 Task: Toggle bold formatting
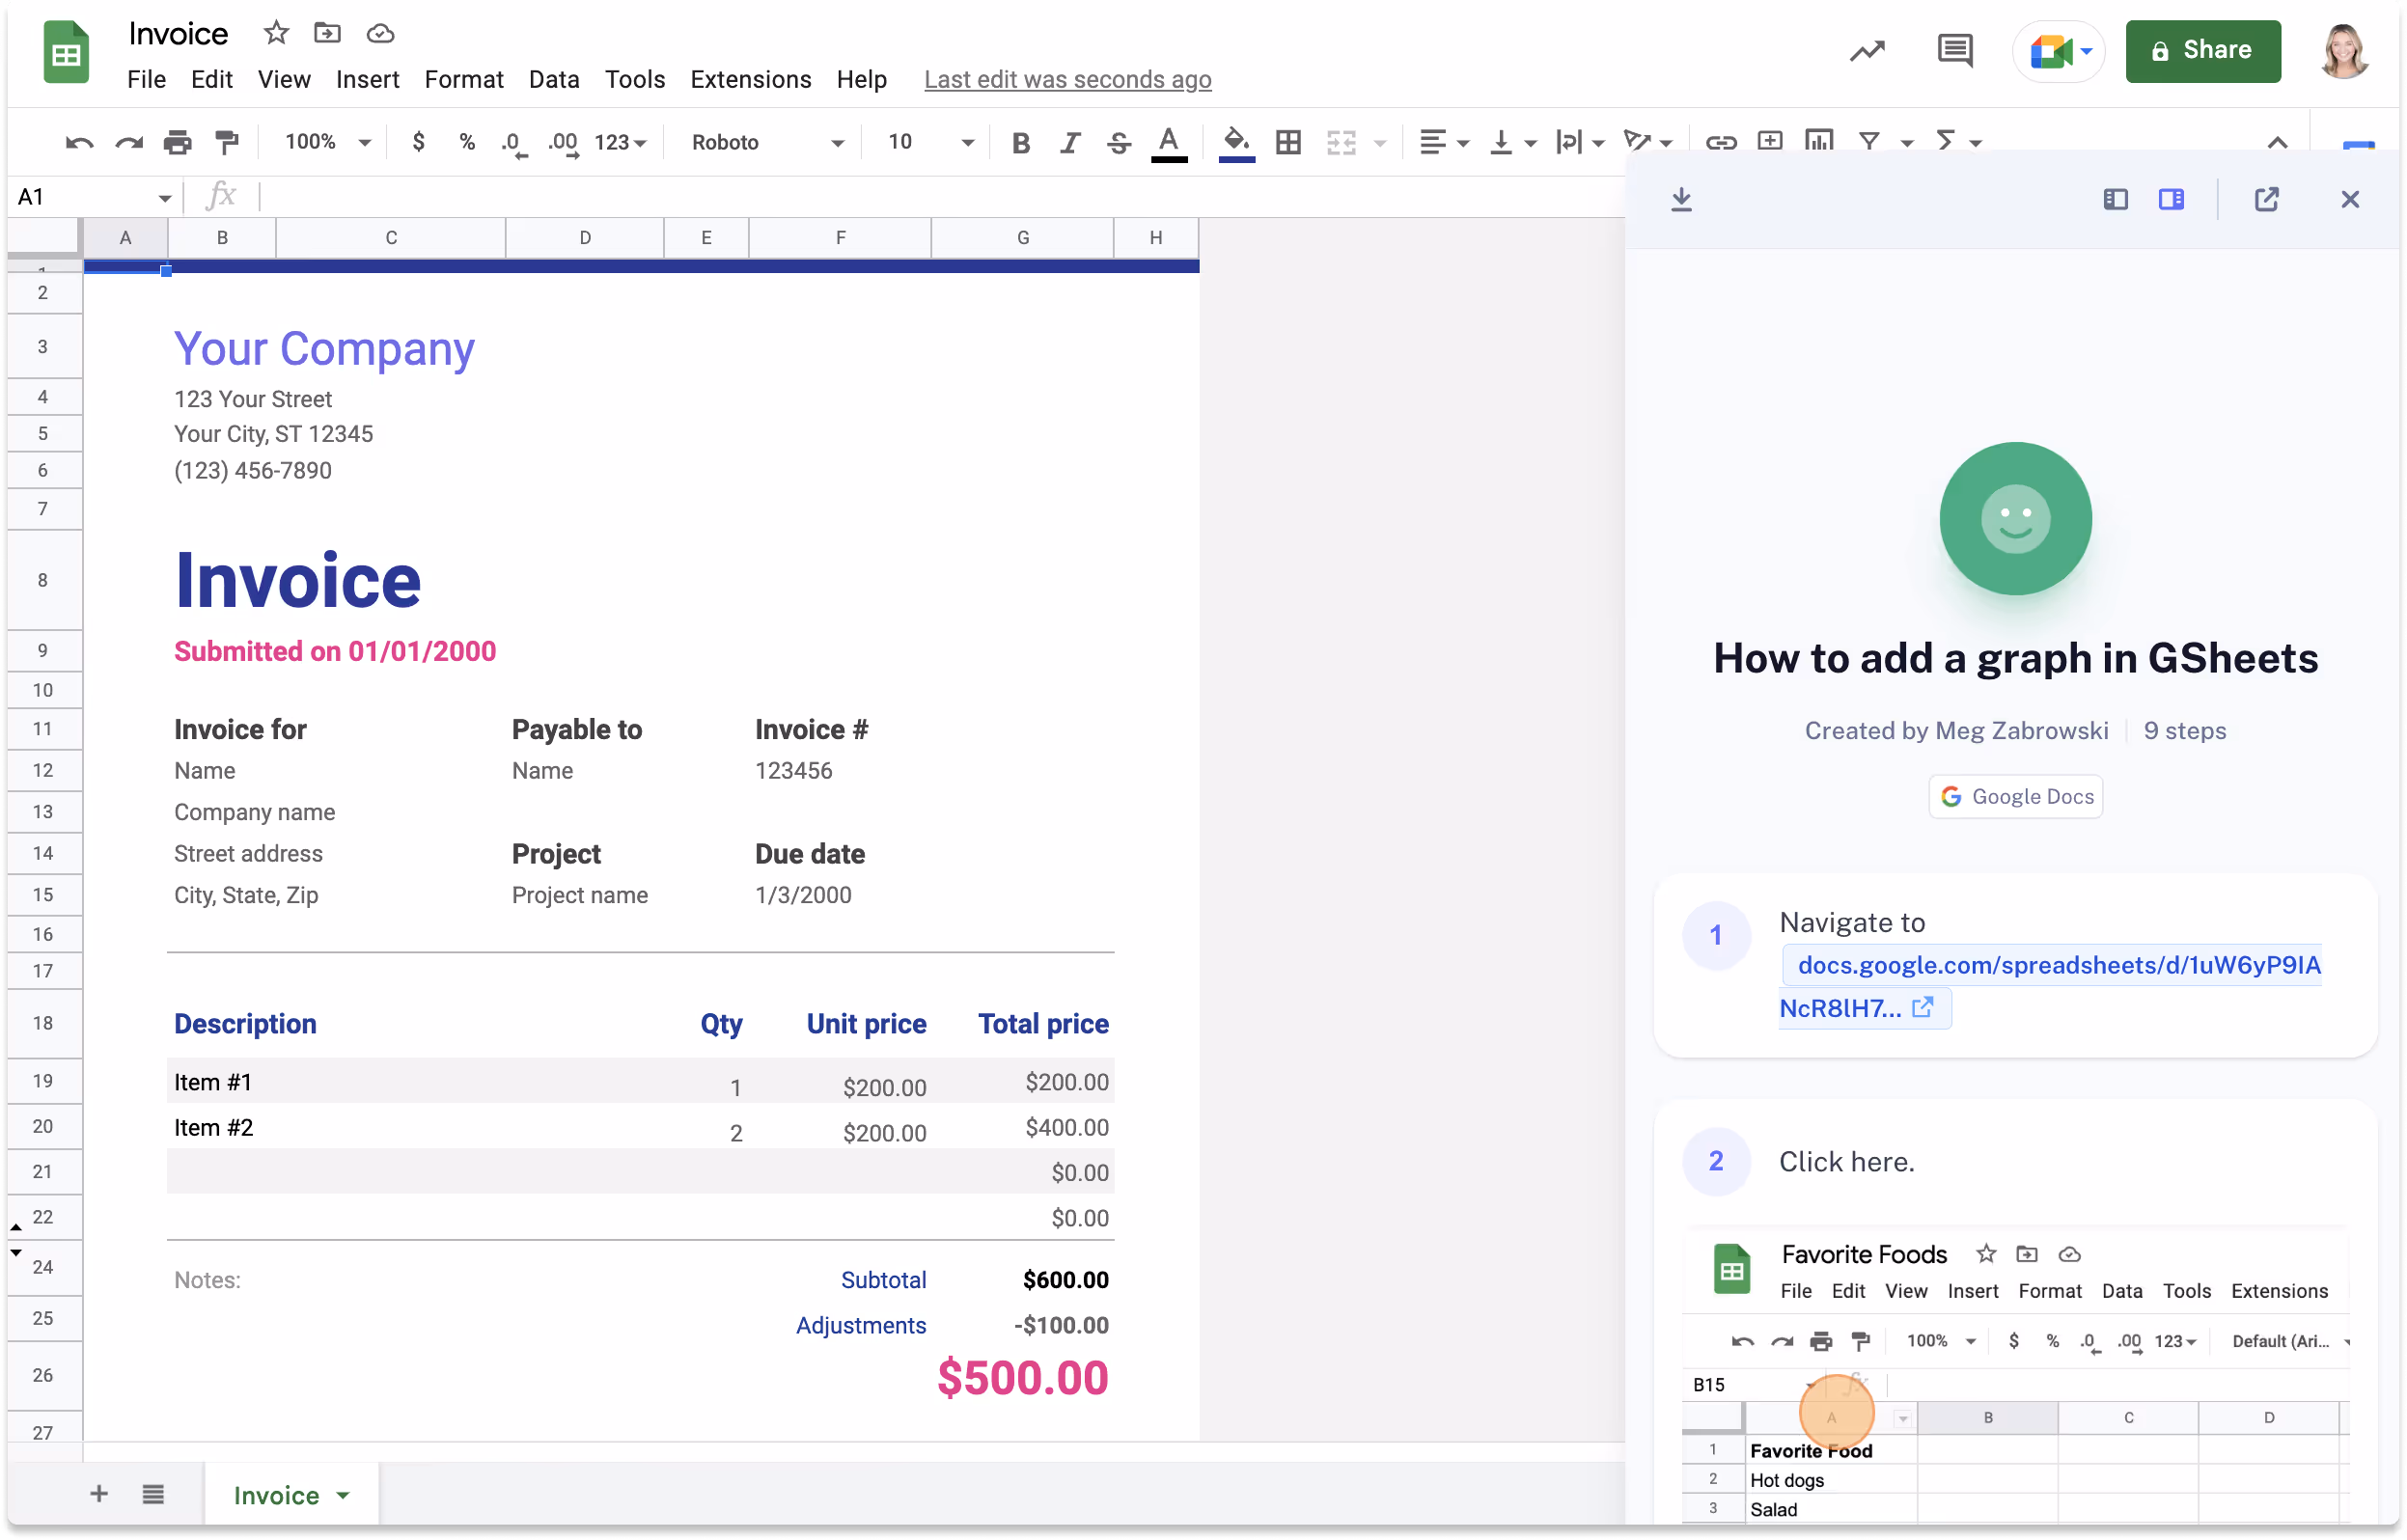point(1020,143)
